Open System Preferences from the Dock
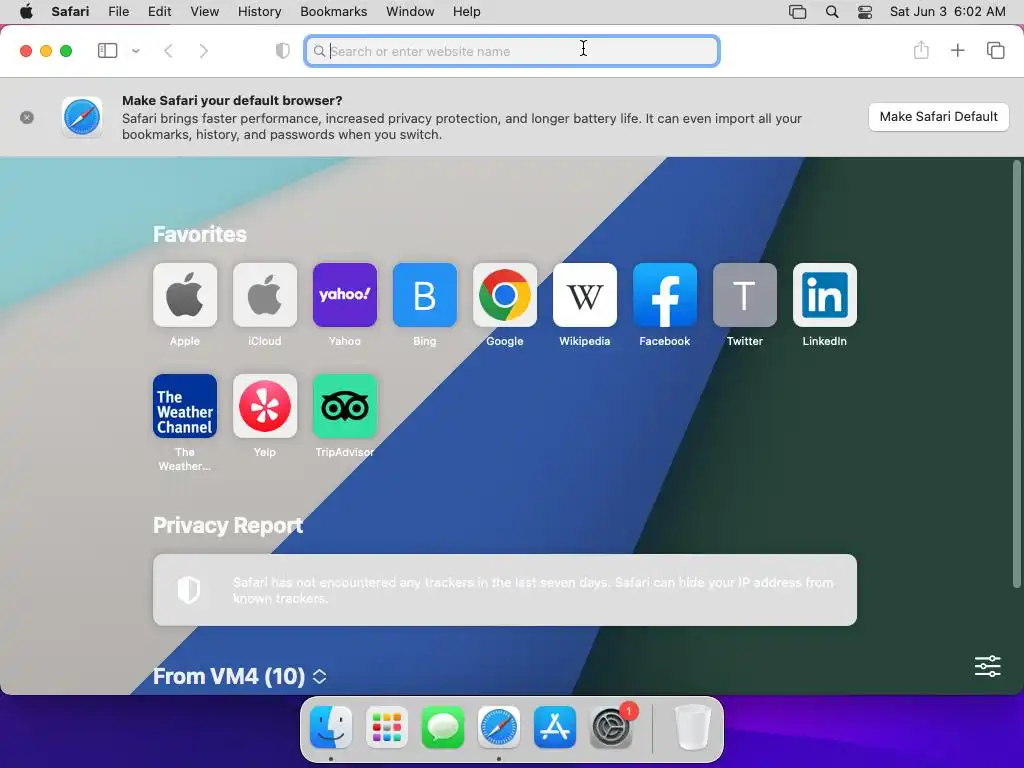This screenshot has height=768, width=1024. coord(611,727)
